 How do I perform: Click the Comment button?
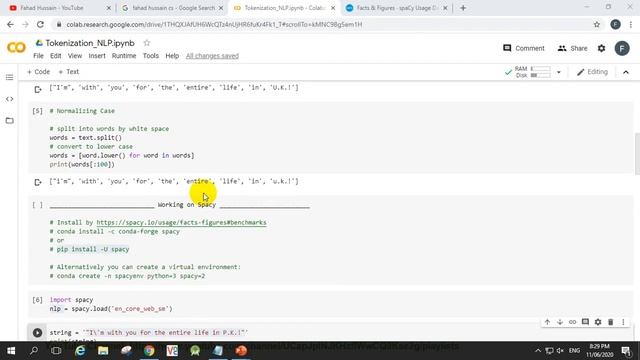(524, 48)
